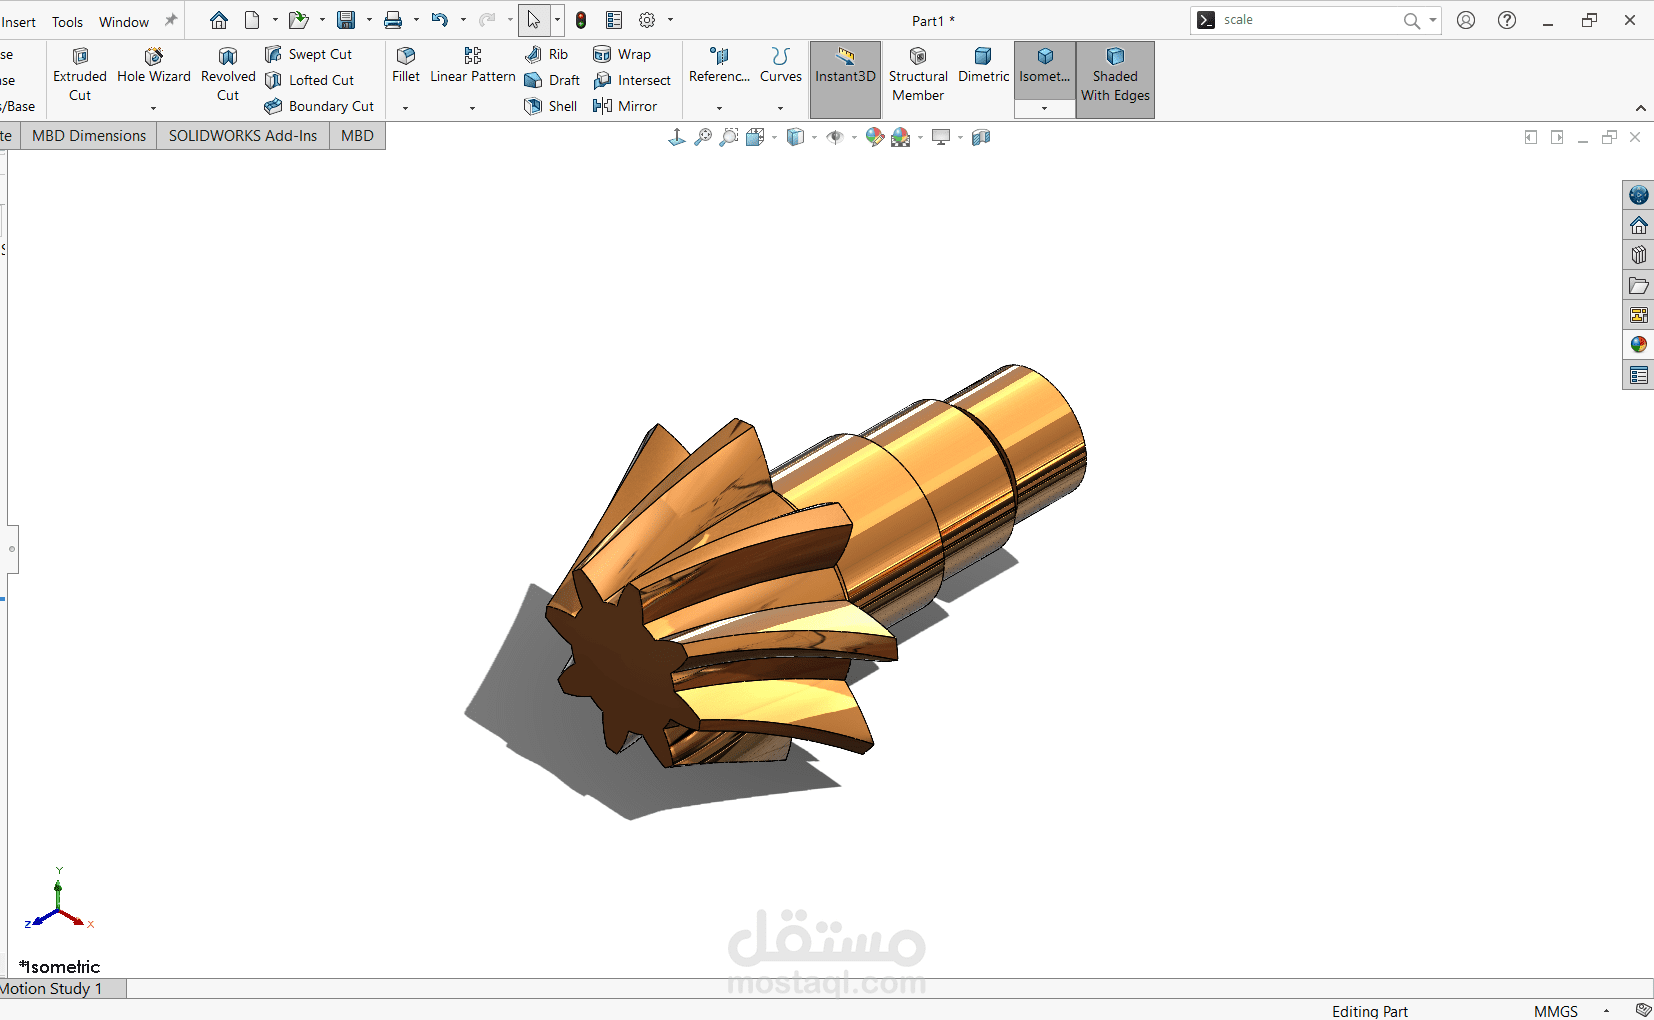Open the 3DEXPERIENCE globe icon in task pane
Viewport: 1654px width, 1020px height.
[1638, 195]
